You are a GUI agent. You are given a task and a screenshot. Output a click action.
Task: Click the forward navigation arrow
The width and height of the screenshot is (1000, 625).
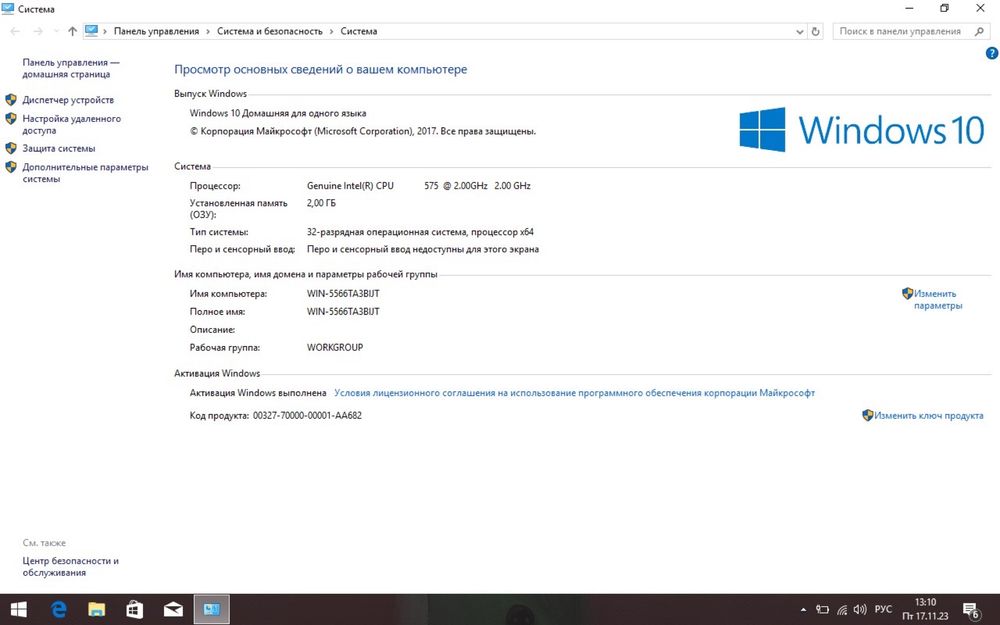38,31
